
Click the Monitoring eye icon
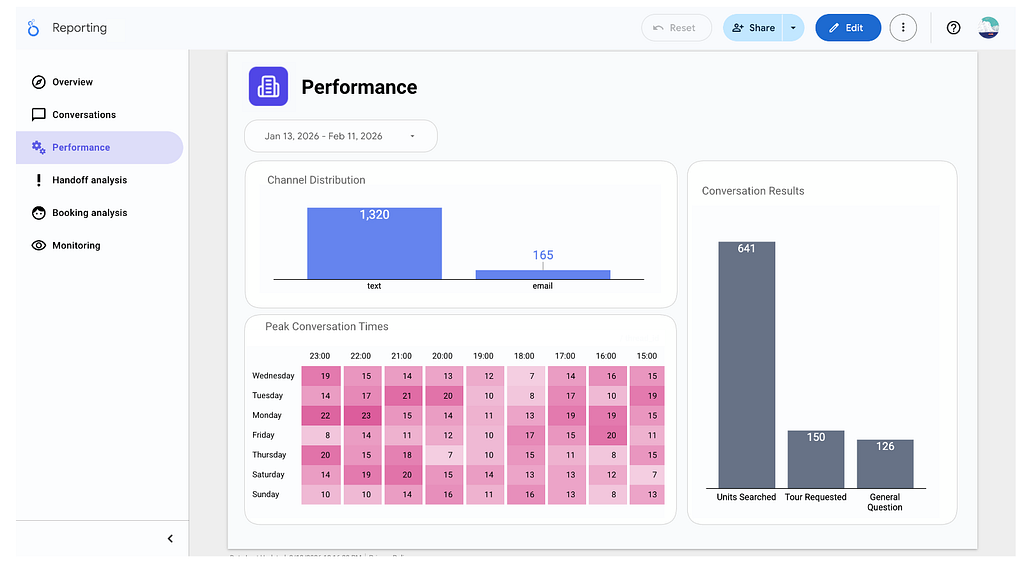pyautogui.click(x=39, y=245)
